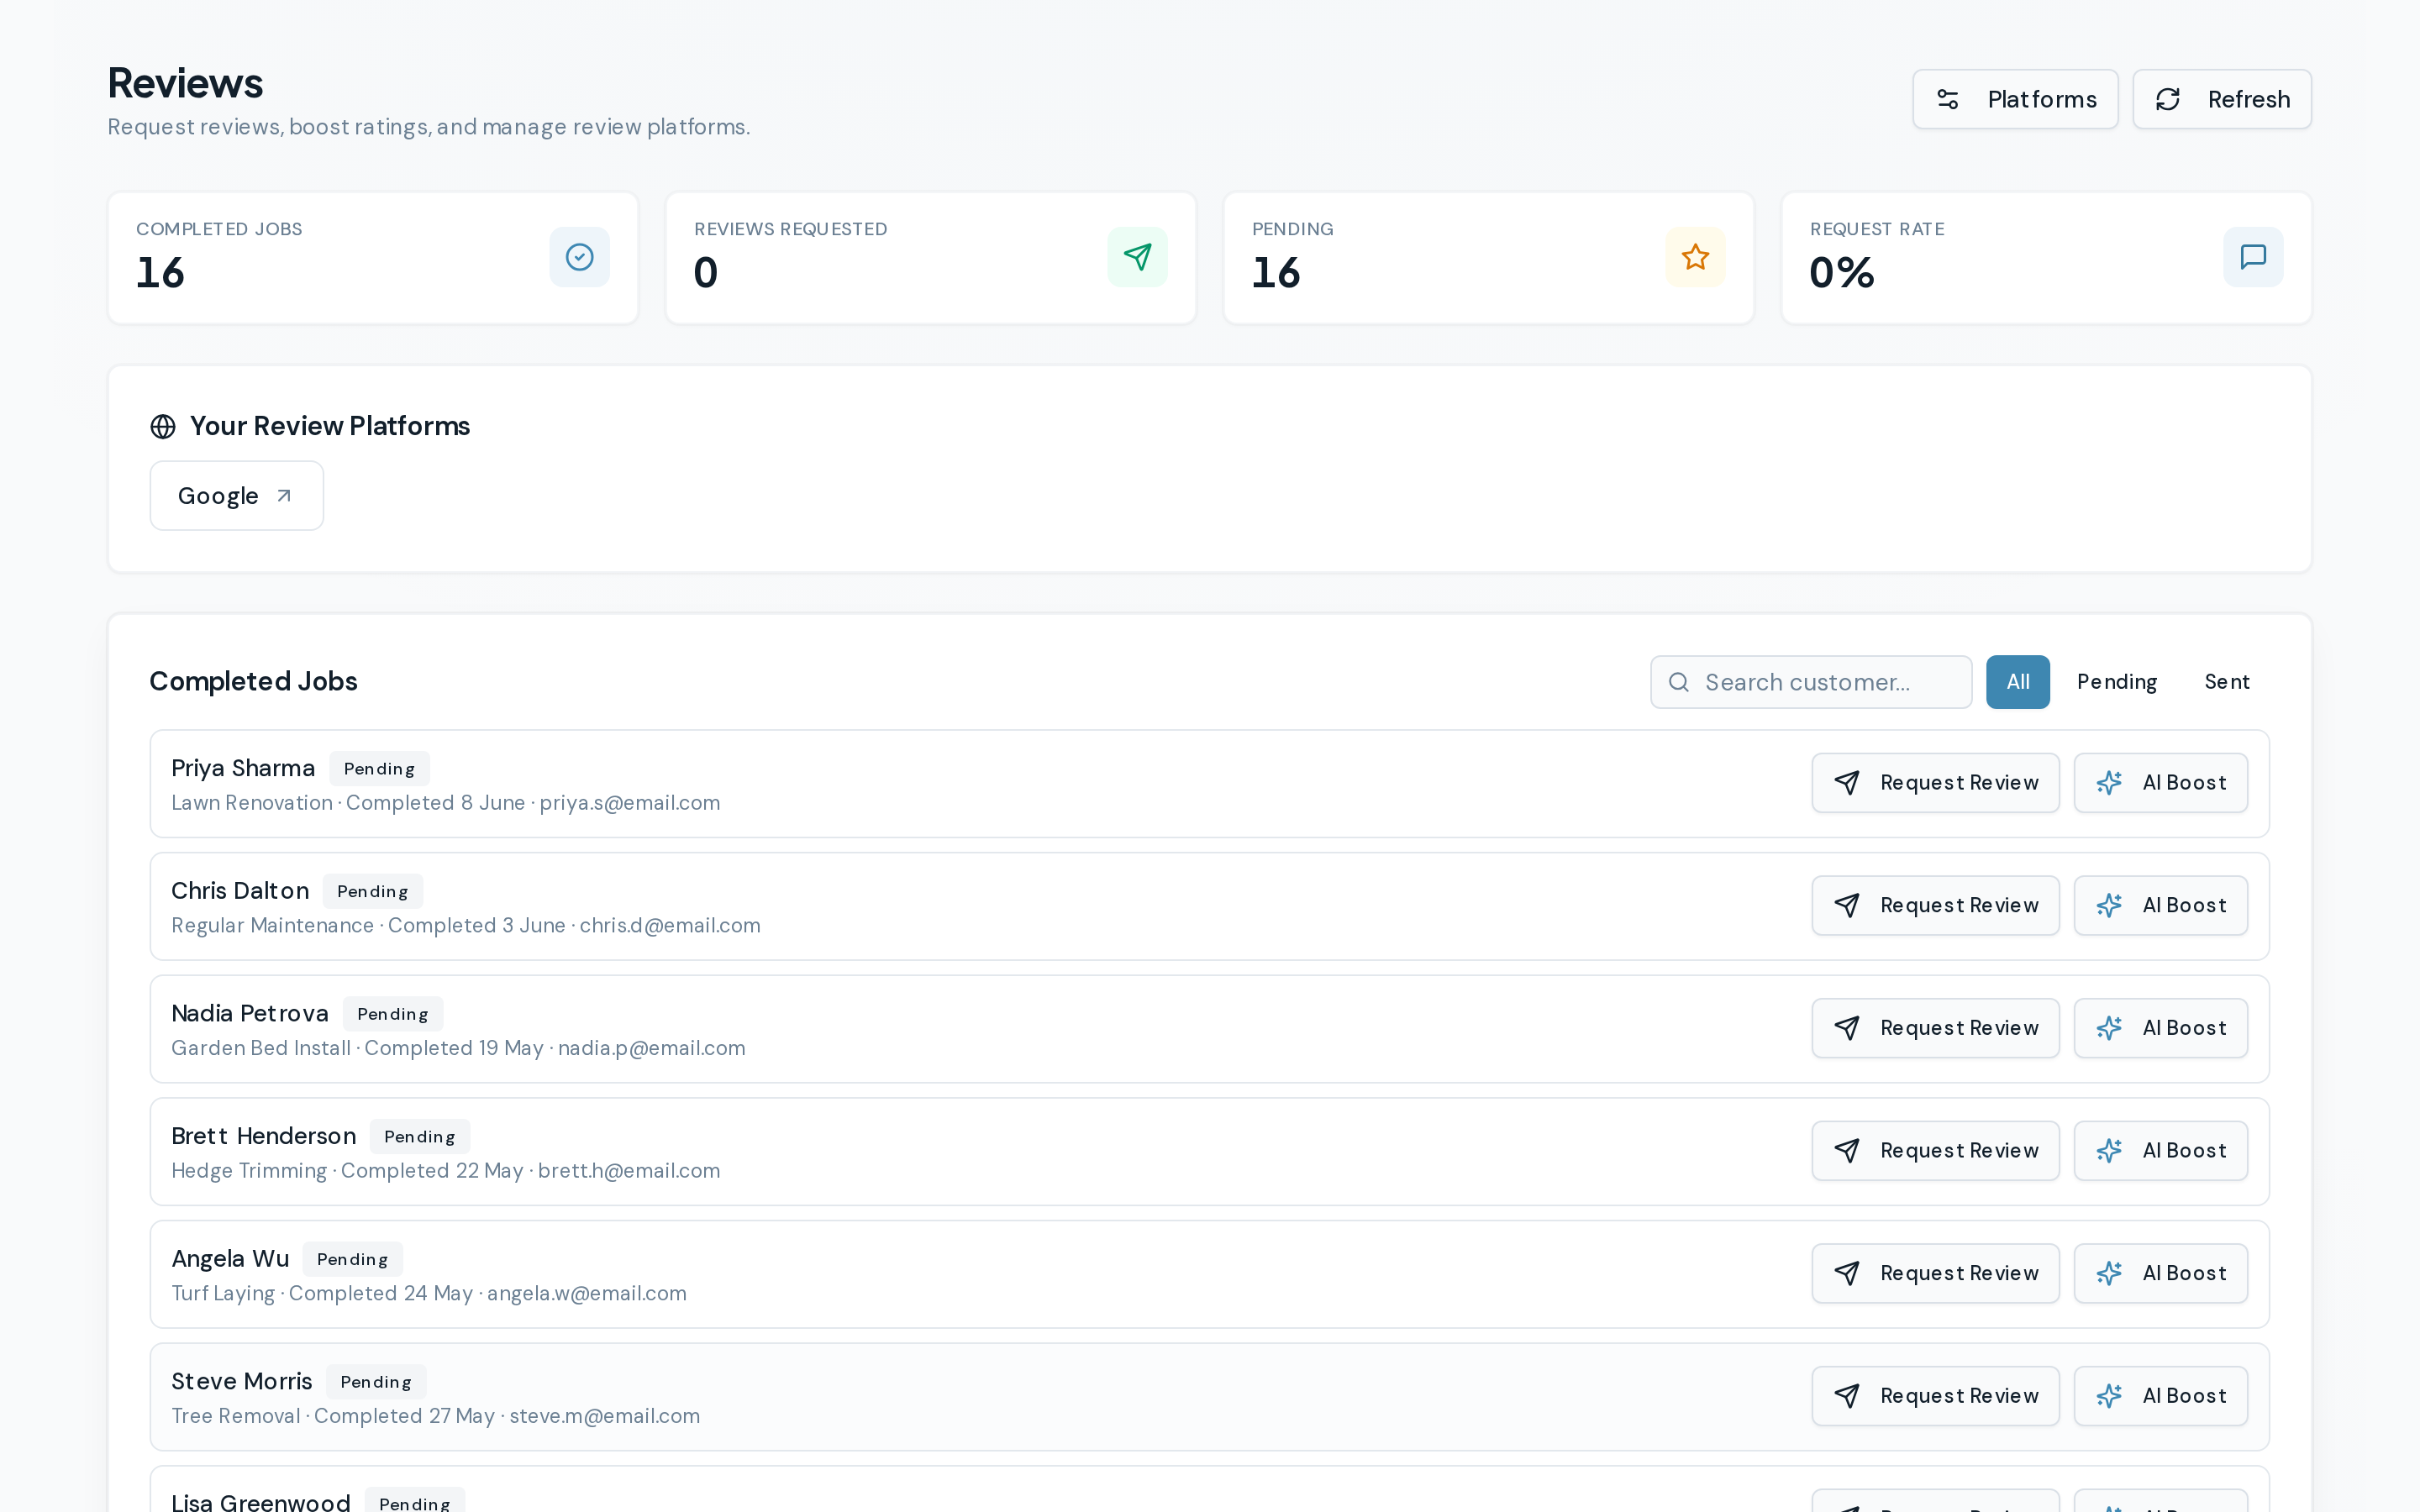2420x1512 pixels.
Task: Request Review for Brett Henderson
Action: pyautogui.click(x=1935, y=1151)
